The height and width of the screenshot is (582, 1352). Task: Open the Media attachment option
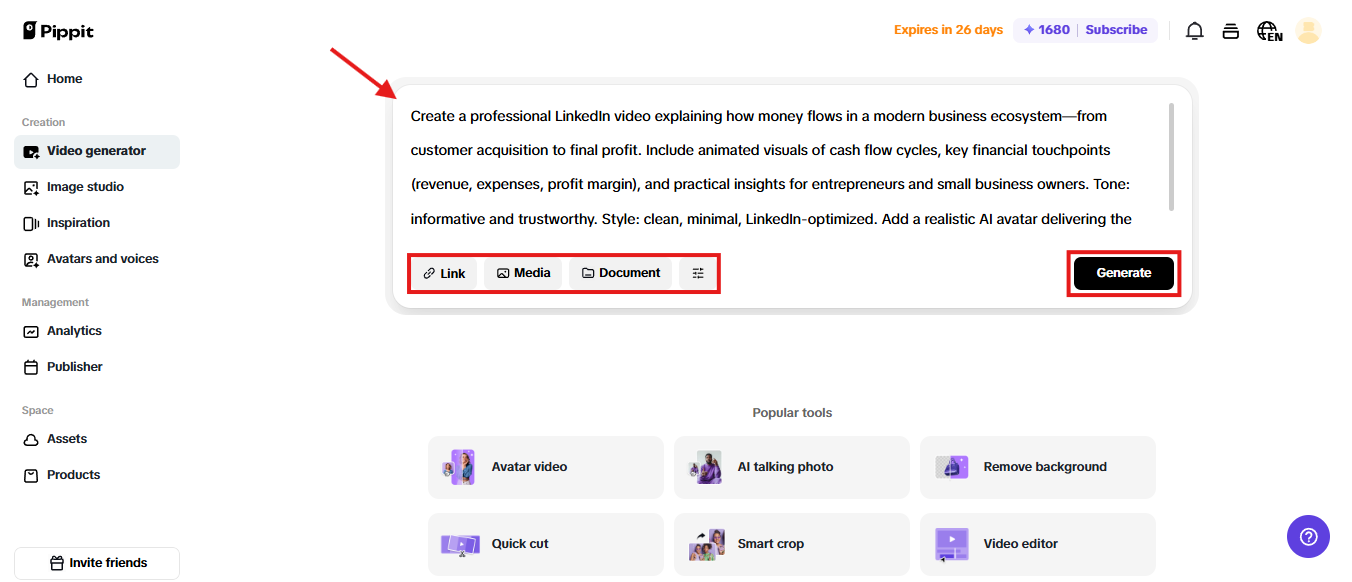click(x=522, y=272)
